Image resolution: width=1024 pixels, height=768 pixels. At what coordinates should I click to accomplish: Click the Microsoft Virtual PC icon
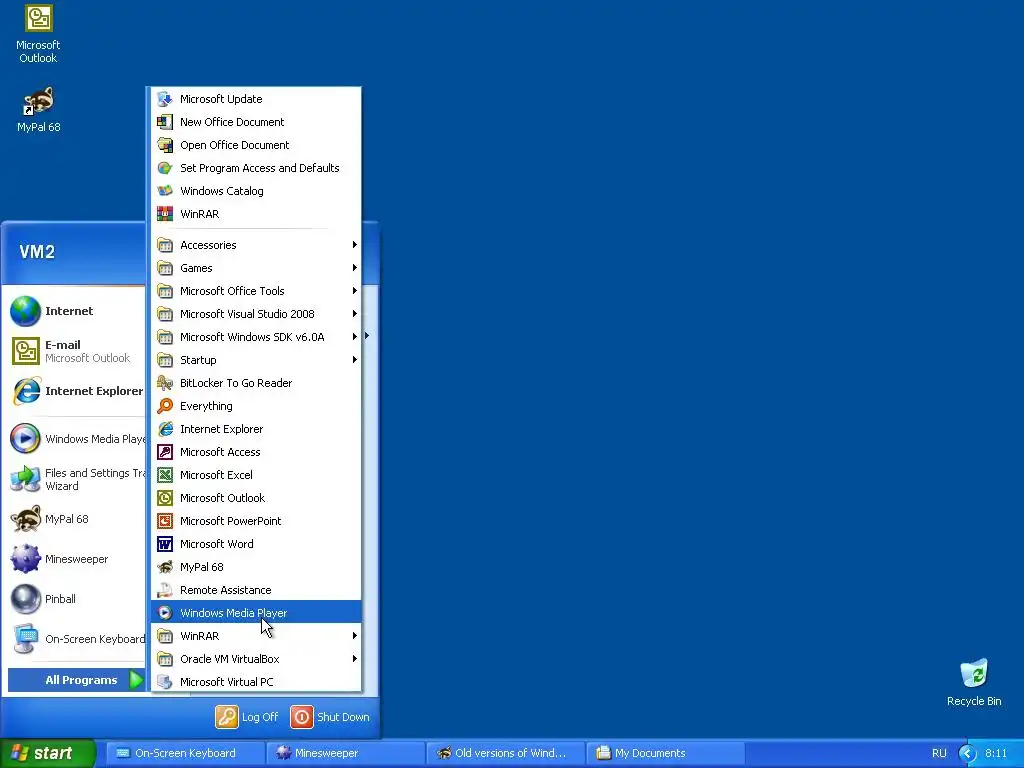(165, 682)
